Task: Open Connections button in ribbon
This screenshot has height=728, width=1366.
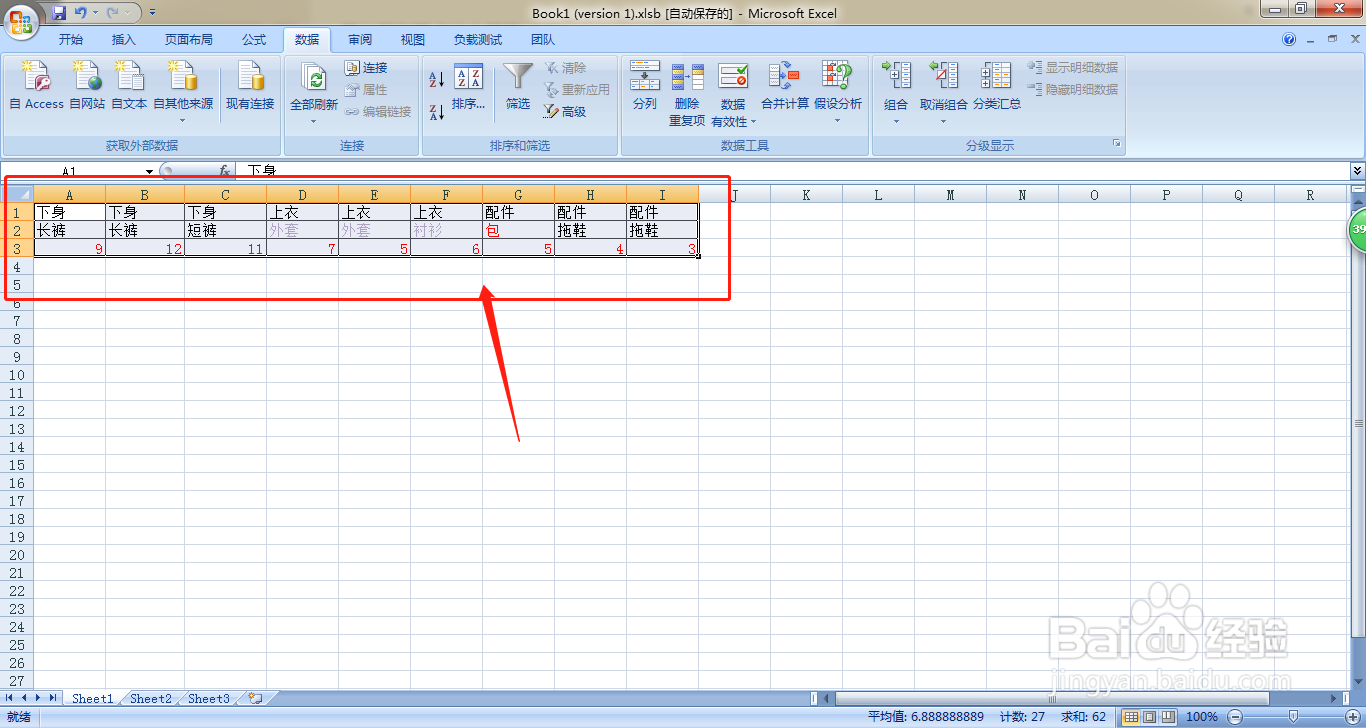Action: pos(366,68)
